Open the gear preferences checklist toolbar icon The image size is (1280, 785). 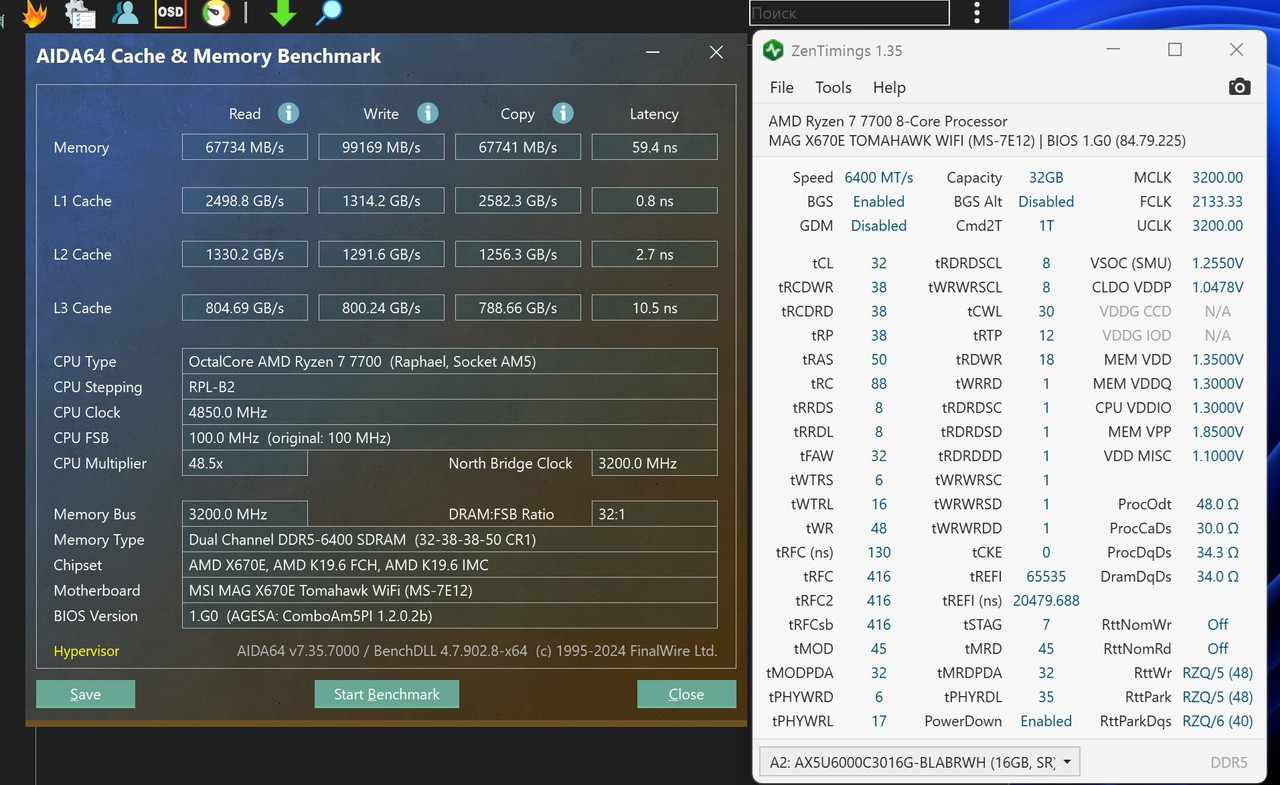[80, 13]
